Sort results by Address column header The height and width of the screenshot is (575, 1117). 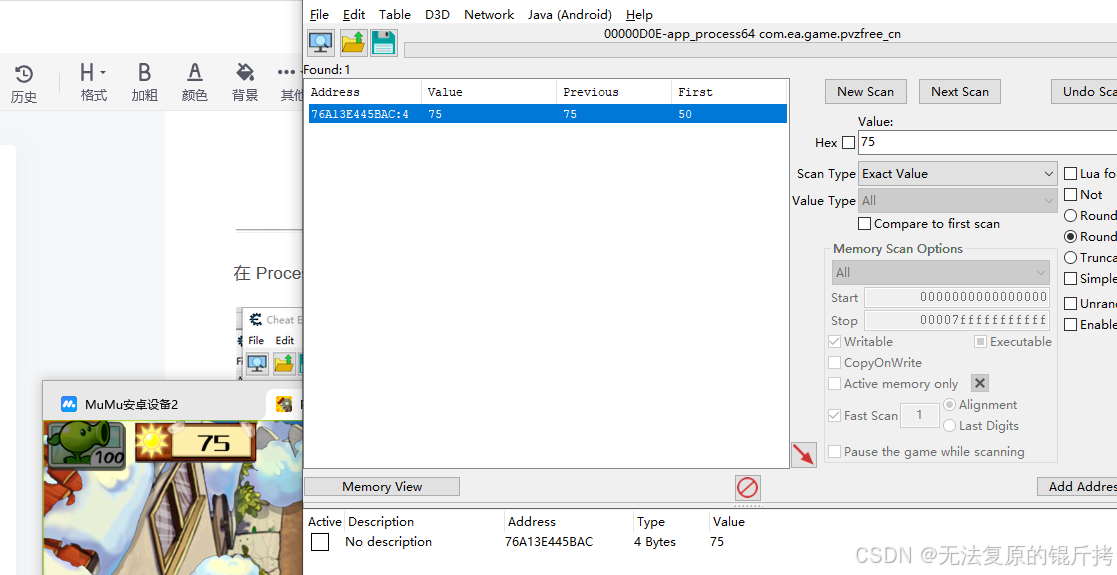(x=365, y=92)
